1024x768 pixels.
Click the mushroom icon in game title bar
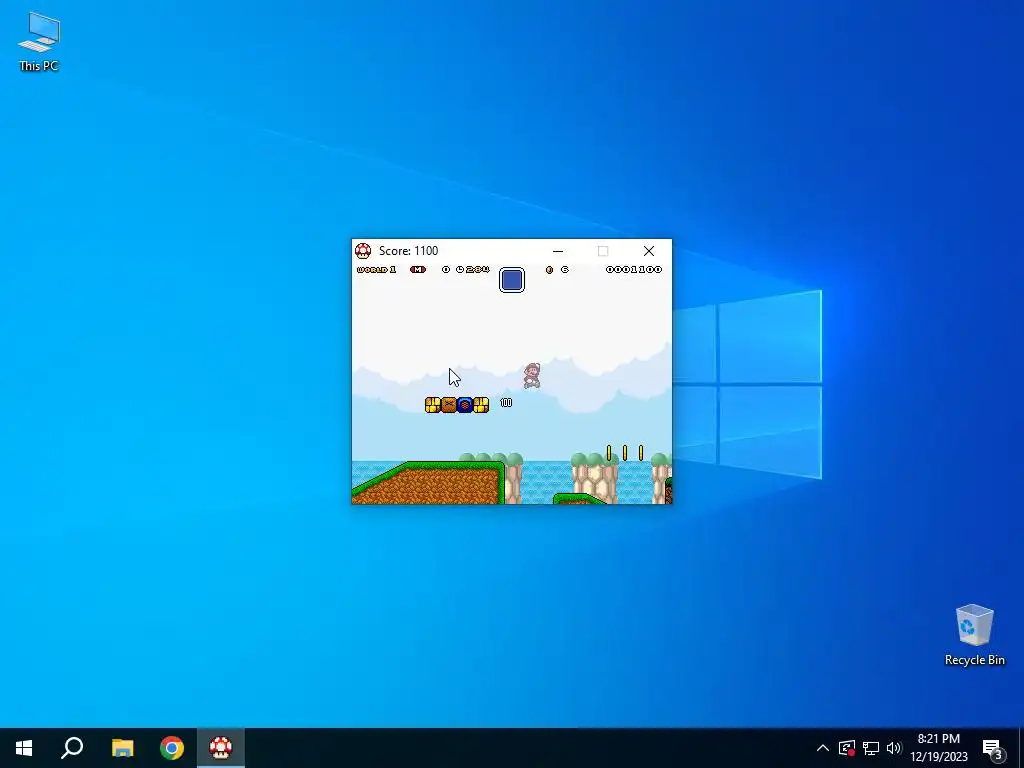pyautogui.click(x=363, y=251)
